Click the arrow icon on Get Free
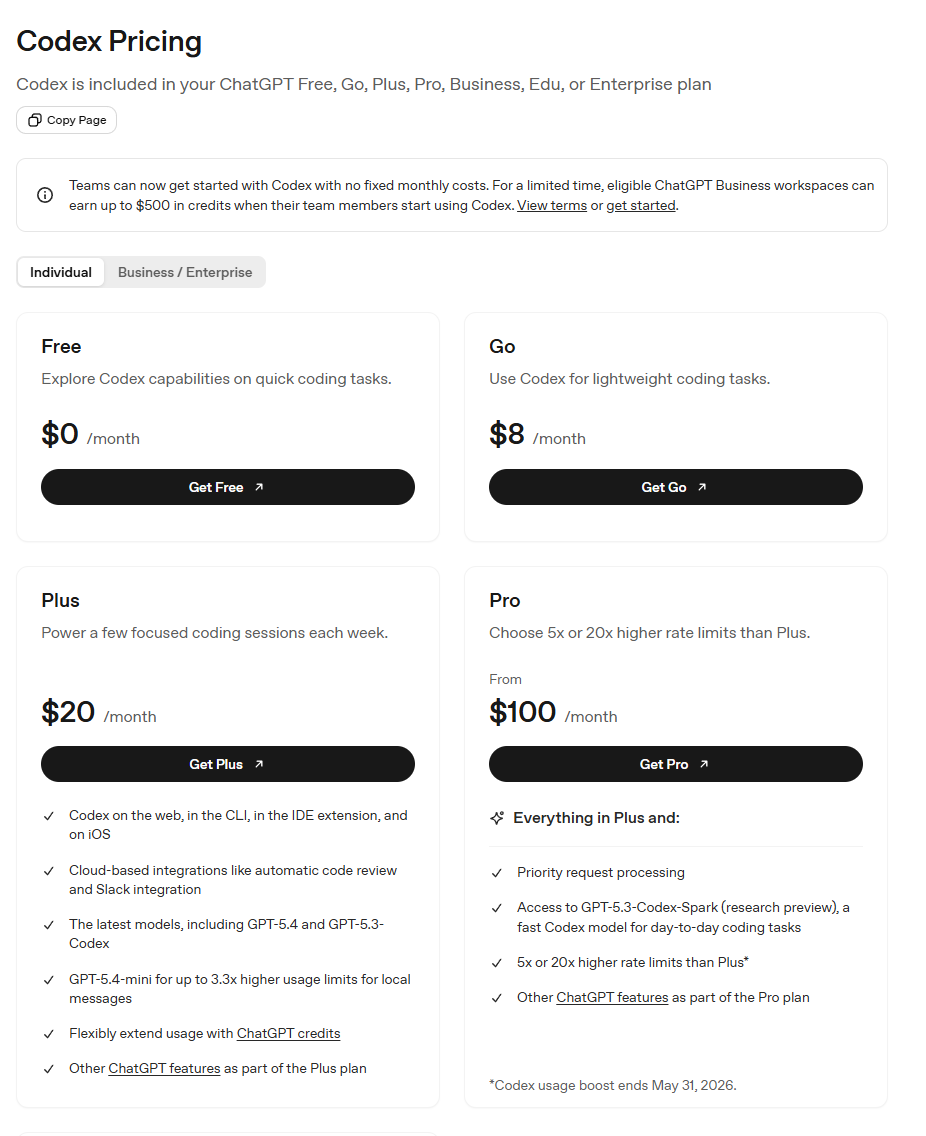This screenshot has height=1136, width=926. pos(259,487)
